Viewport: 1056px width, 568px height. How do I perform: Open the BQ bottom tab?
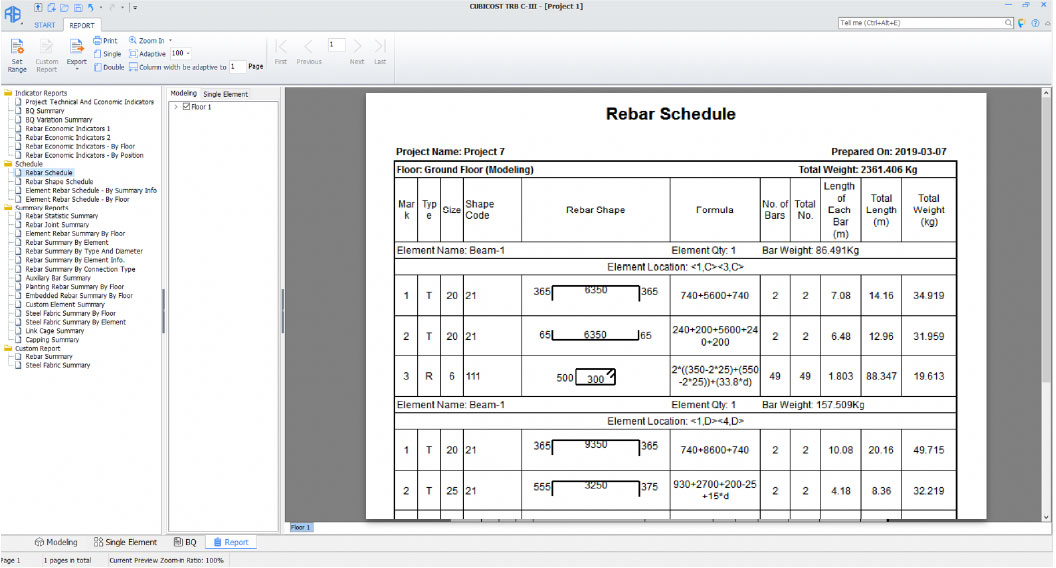point(185,542)
